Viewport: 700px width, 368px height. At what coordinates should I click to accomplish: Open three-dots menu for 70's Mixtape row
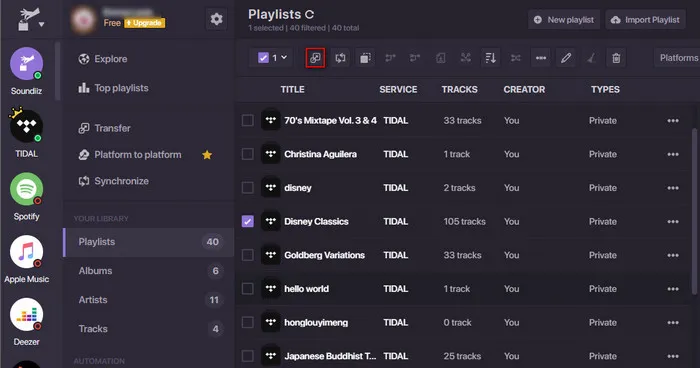(673, 121)
